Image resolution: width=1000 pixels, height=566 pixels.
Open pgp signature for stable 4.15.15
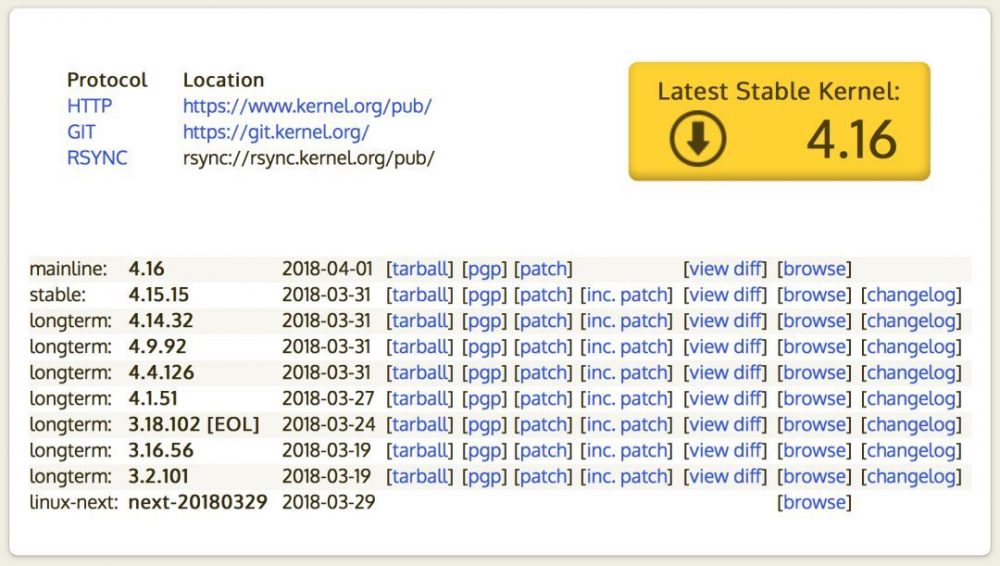pyautogui.click(x=484, y=295)
